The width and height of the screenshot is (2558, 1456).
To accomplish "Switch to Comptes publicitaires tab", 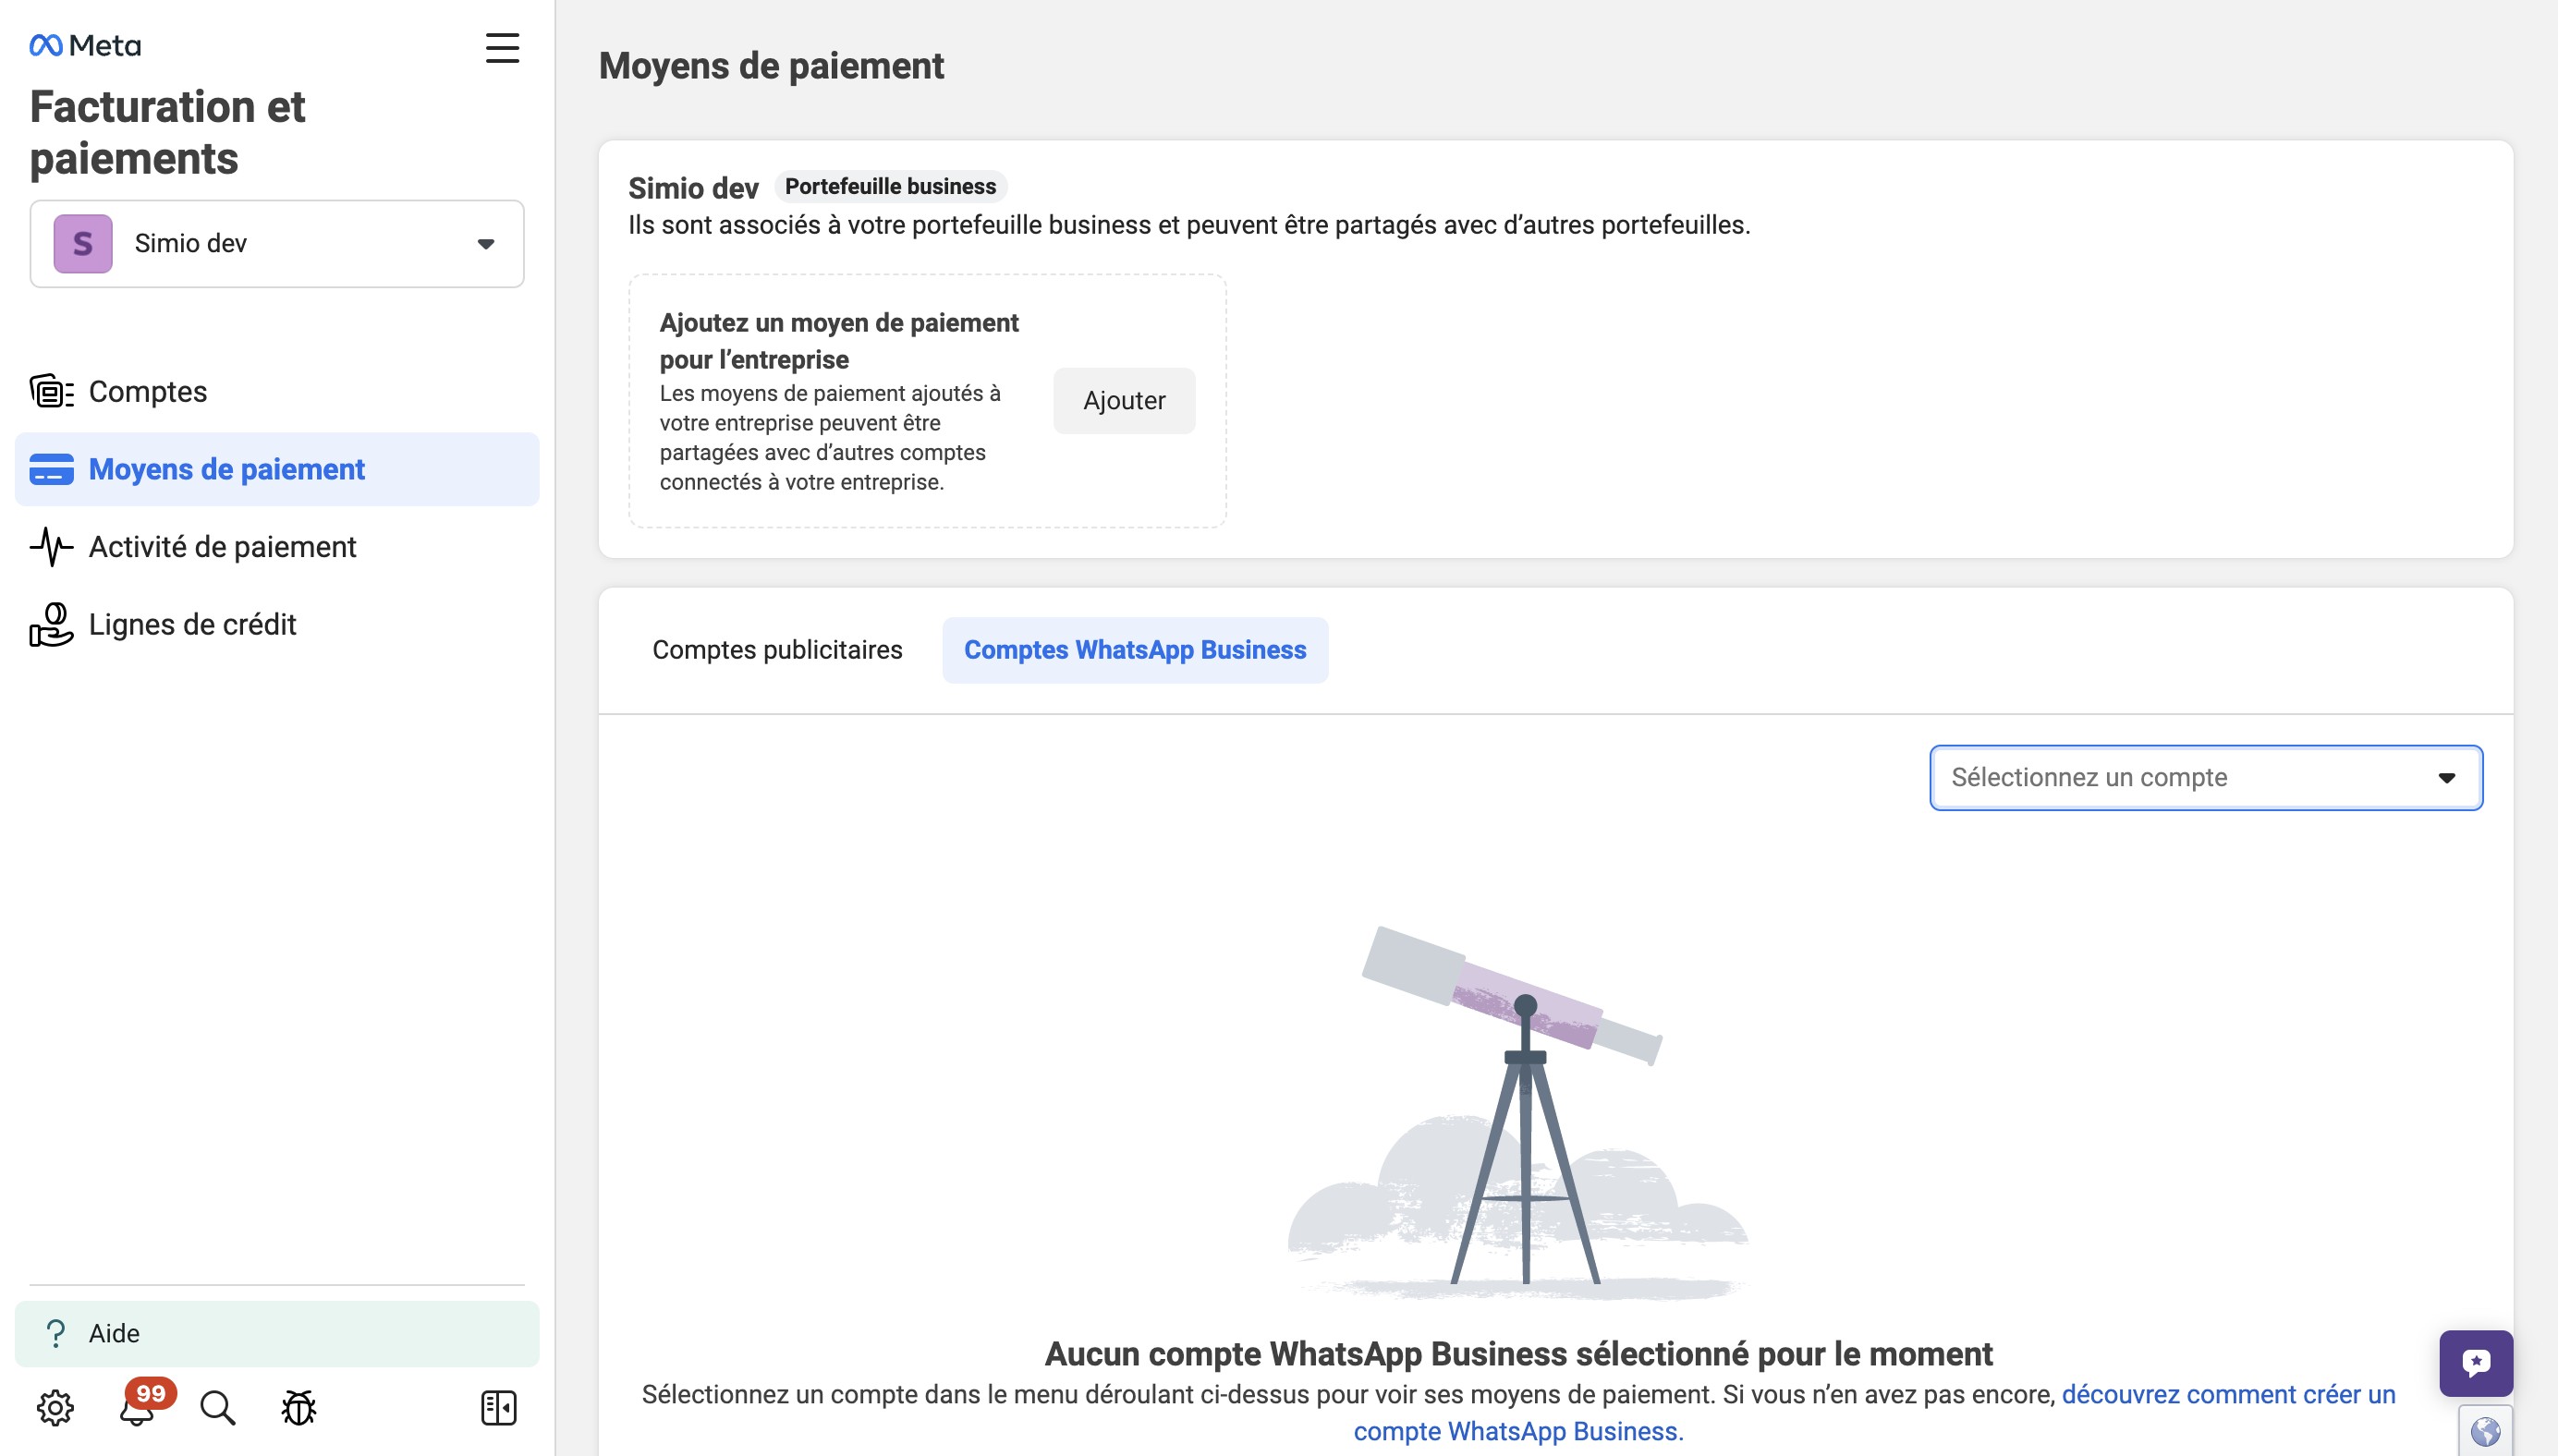I will pos(777,650).
